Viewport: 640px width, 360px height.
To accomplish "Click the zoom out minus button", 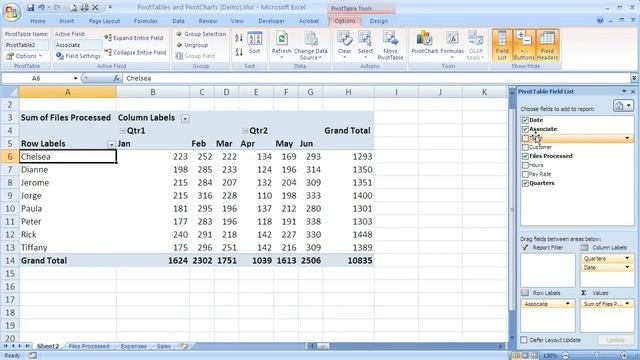I will pos(566,356).
